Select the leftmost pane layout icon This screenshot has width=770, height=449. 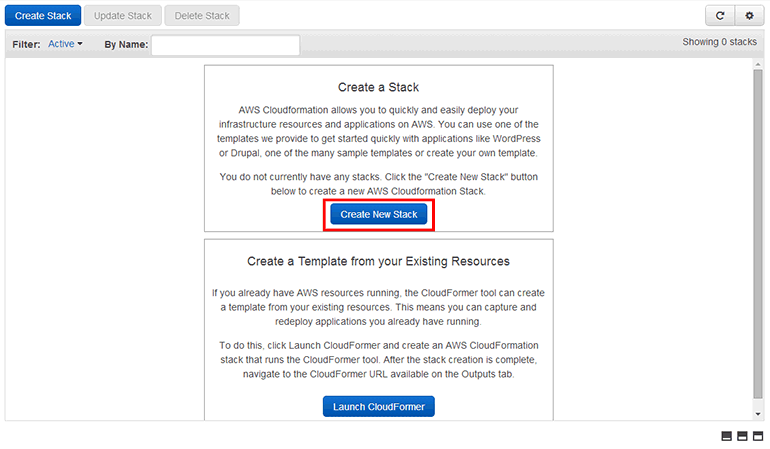point(725,437)
